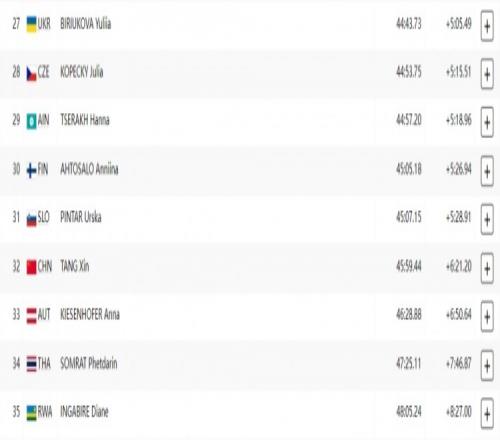
Task: Click the Finland flag icon
Action: point(31,170)
